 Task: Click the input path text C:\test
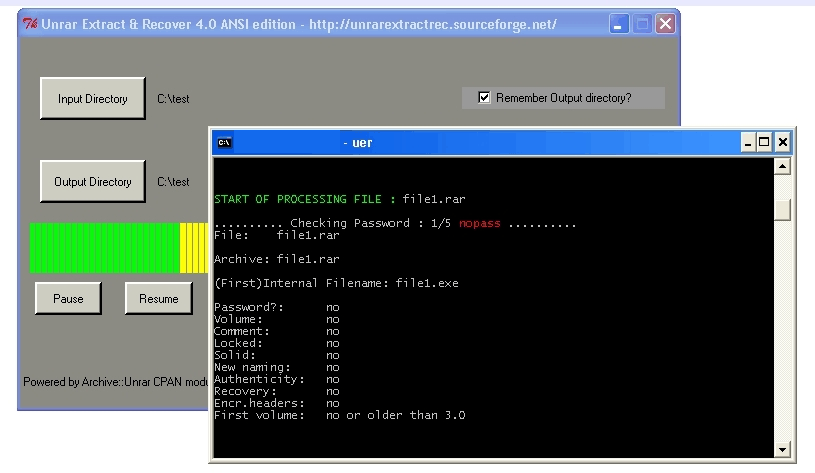click(x=173, y=99)
